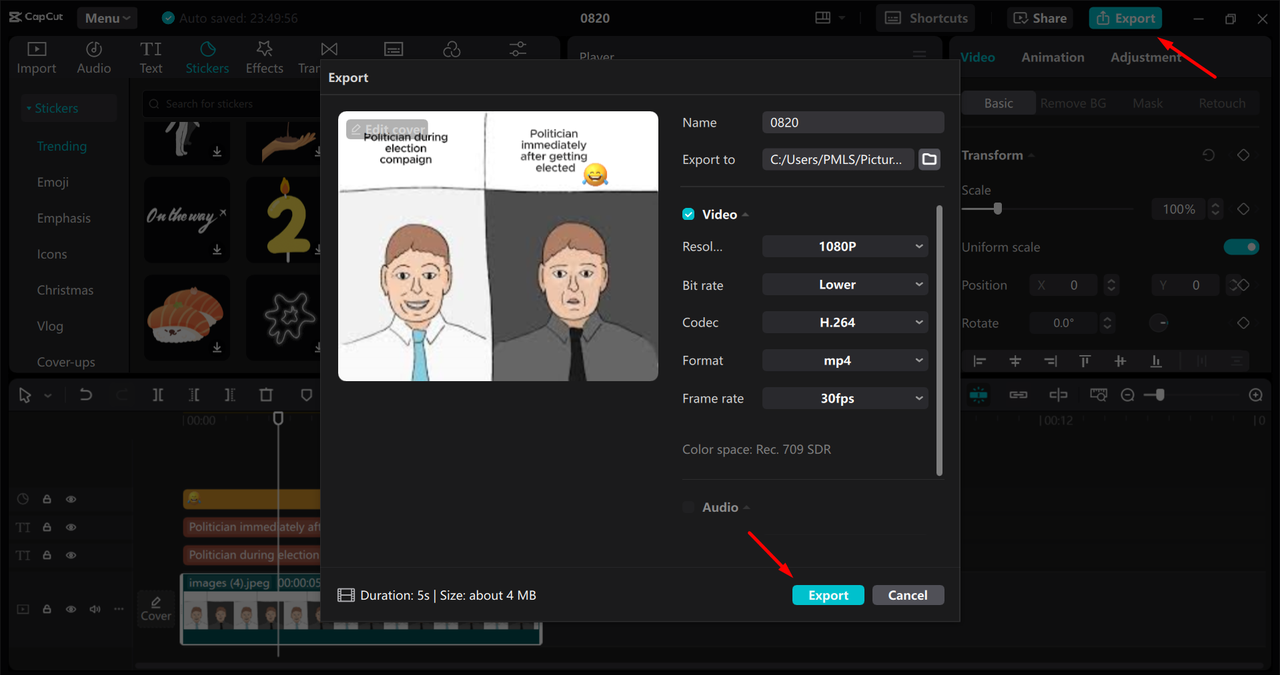Open the Frame rate 30fps dropdown
Image resolution: width=1280 pixels, height=675 pixels.
click(x=845, y=398)
